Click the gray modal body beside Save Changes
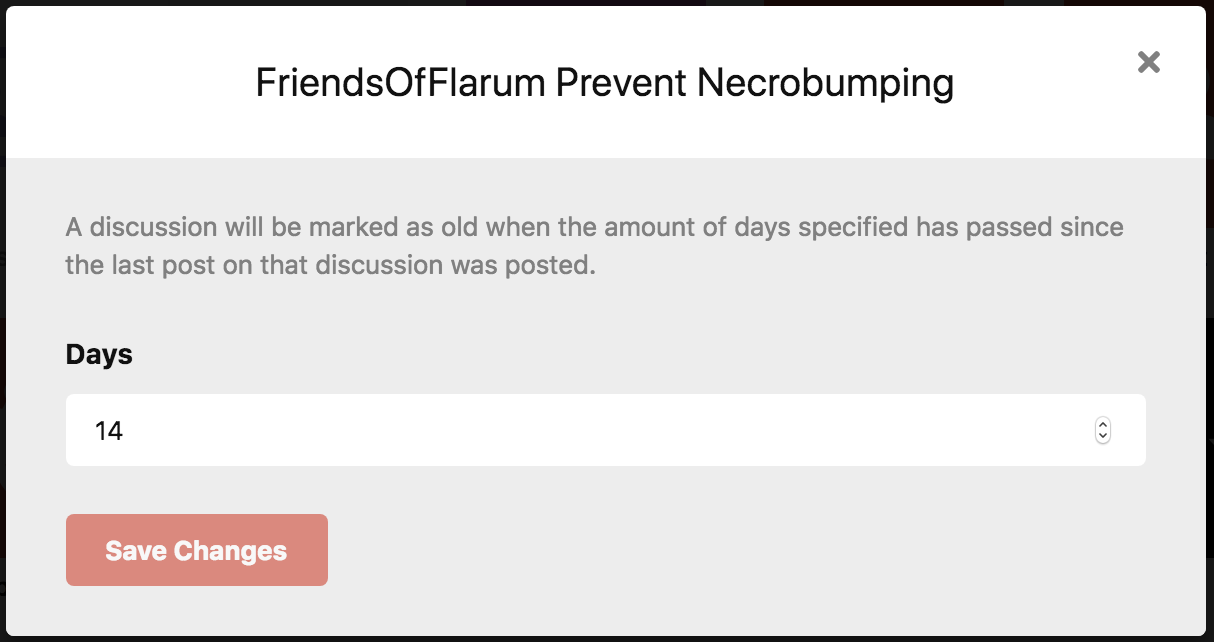The width and height of the screenshot is (1214, 642). pos(700,550)
